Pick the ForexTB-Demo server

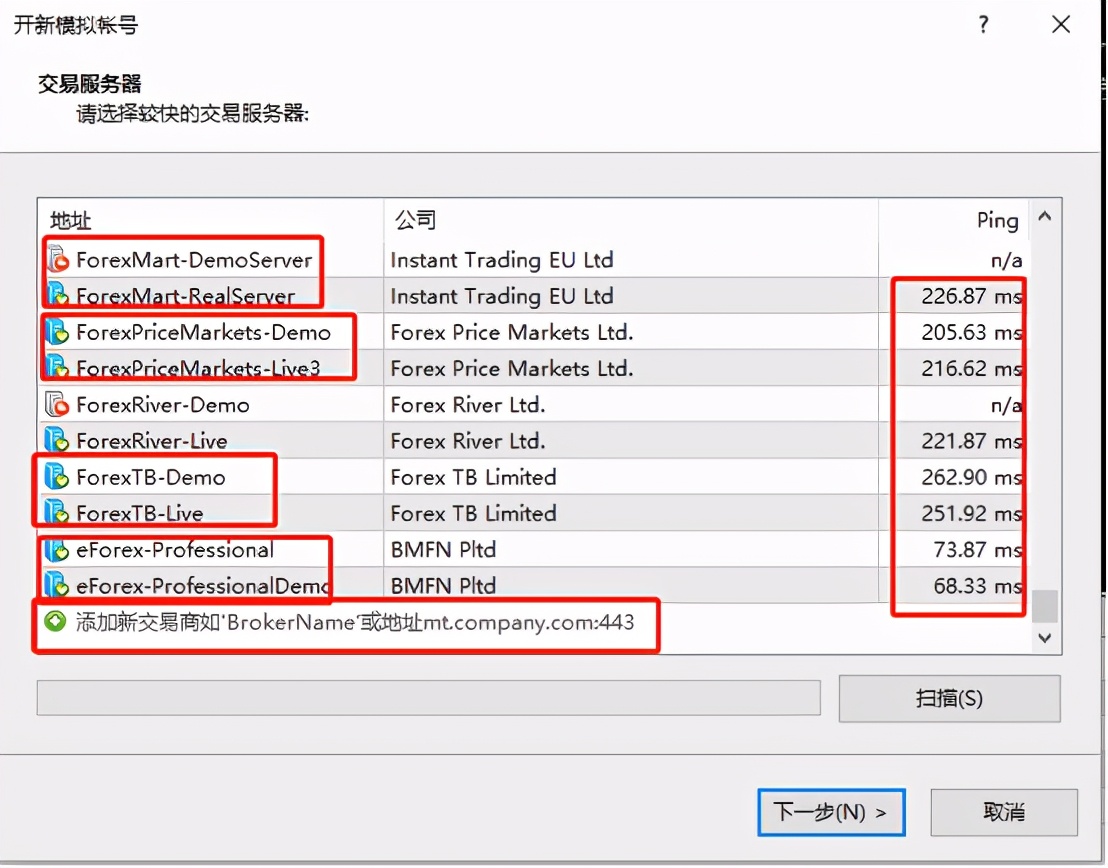pyautogui.click(x=151, y=477)
